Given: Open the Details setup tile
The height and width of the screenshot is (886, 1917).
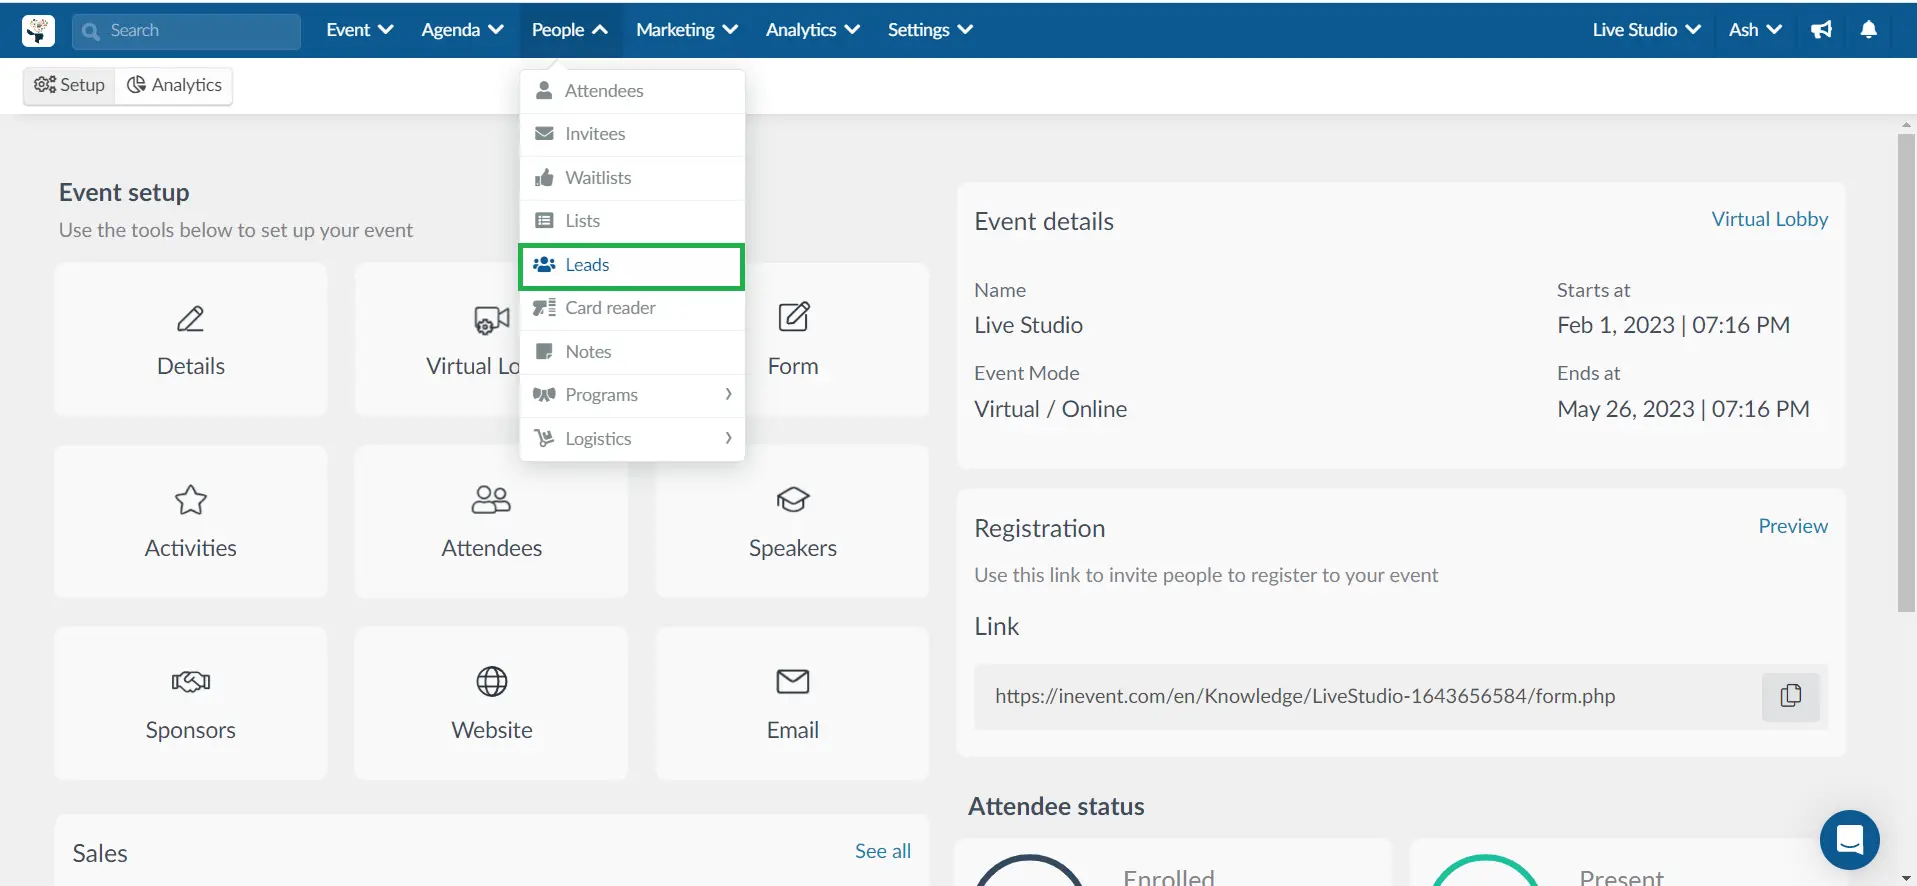Looking at the screenshot, I should pos(191,340).
